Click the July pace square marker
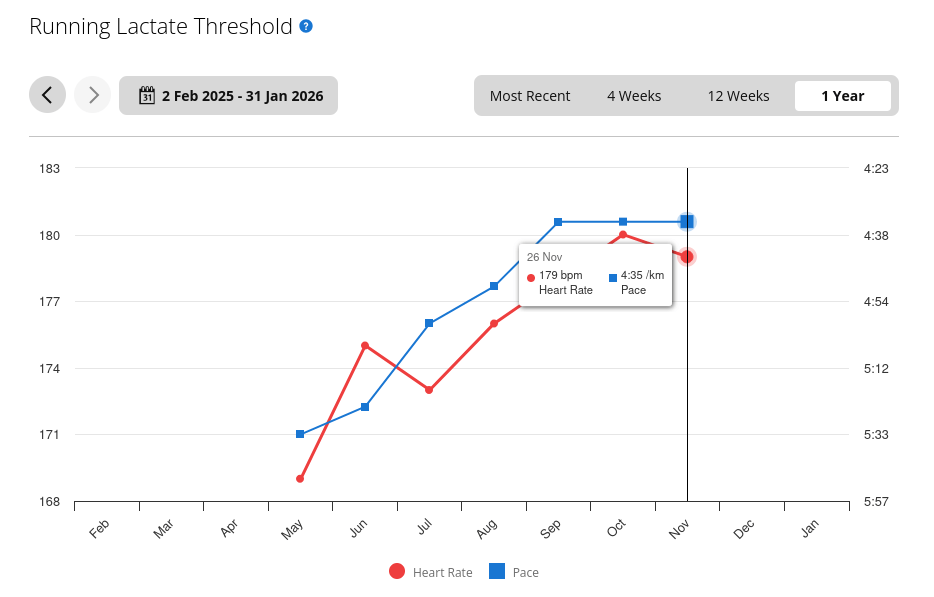The height and width of the screenshot is (597, 934). (429, 323)
